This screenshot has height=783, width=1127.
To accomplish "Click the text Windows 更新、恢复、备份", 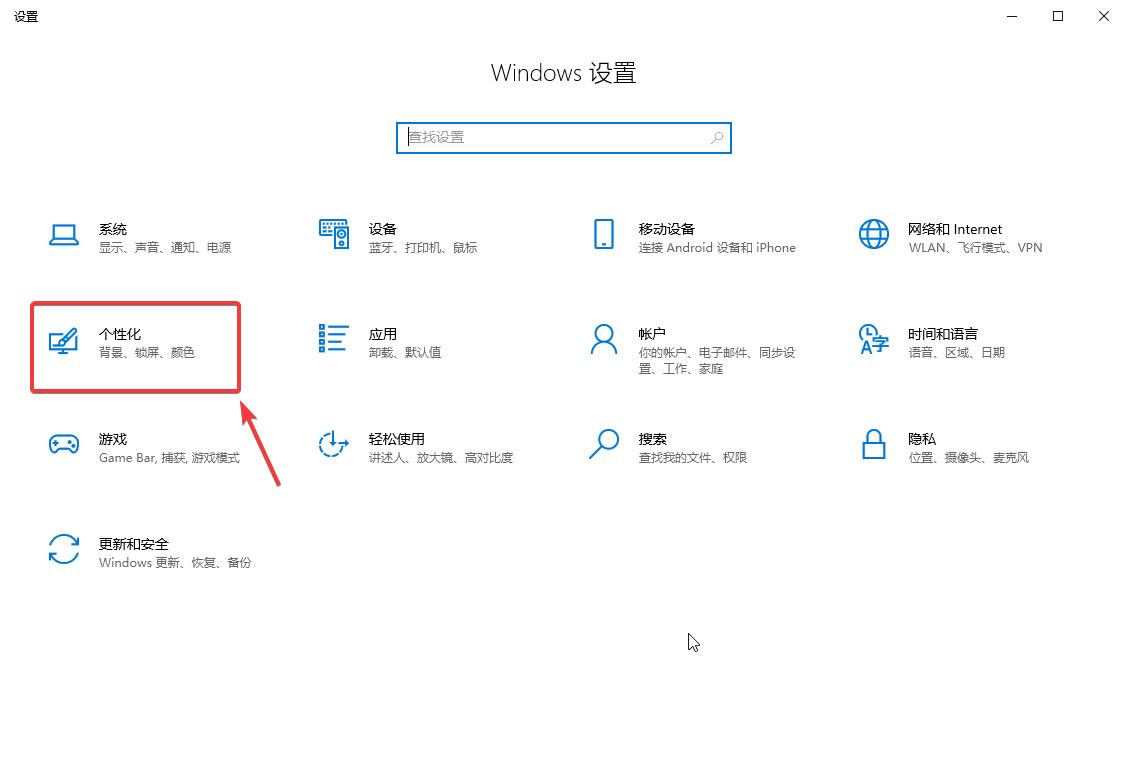I will coord(175,563).
